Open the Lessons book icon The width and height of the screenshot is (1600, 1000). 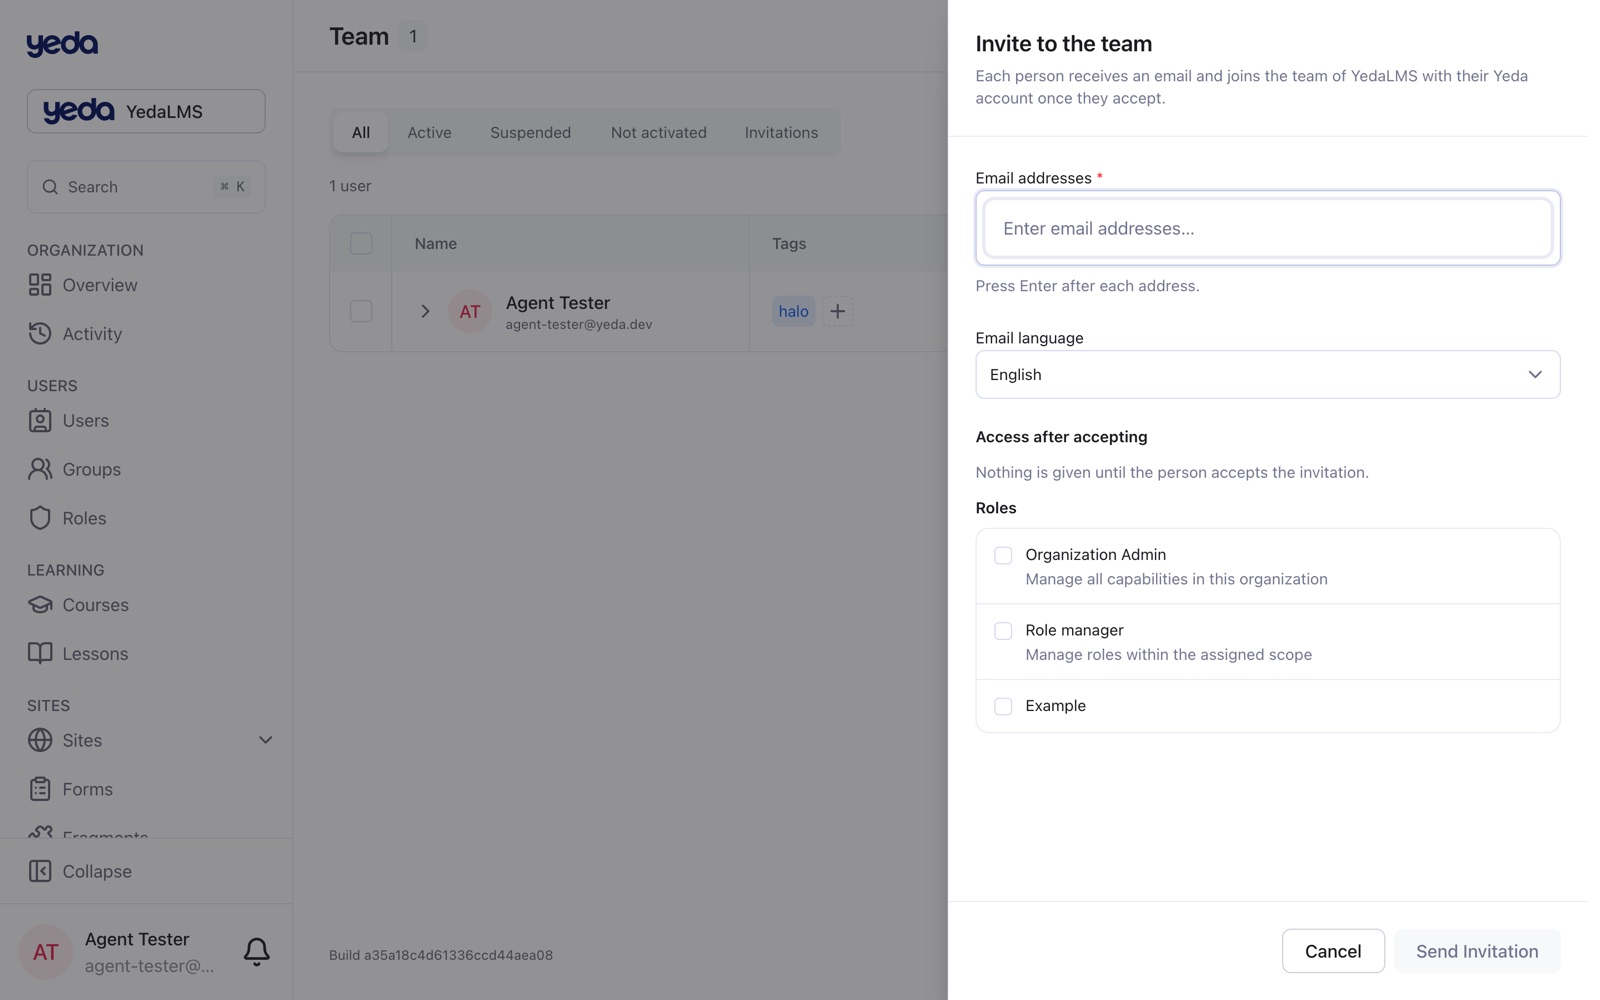(x=40, y=654)
